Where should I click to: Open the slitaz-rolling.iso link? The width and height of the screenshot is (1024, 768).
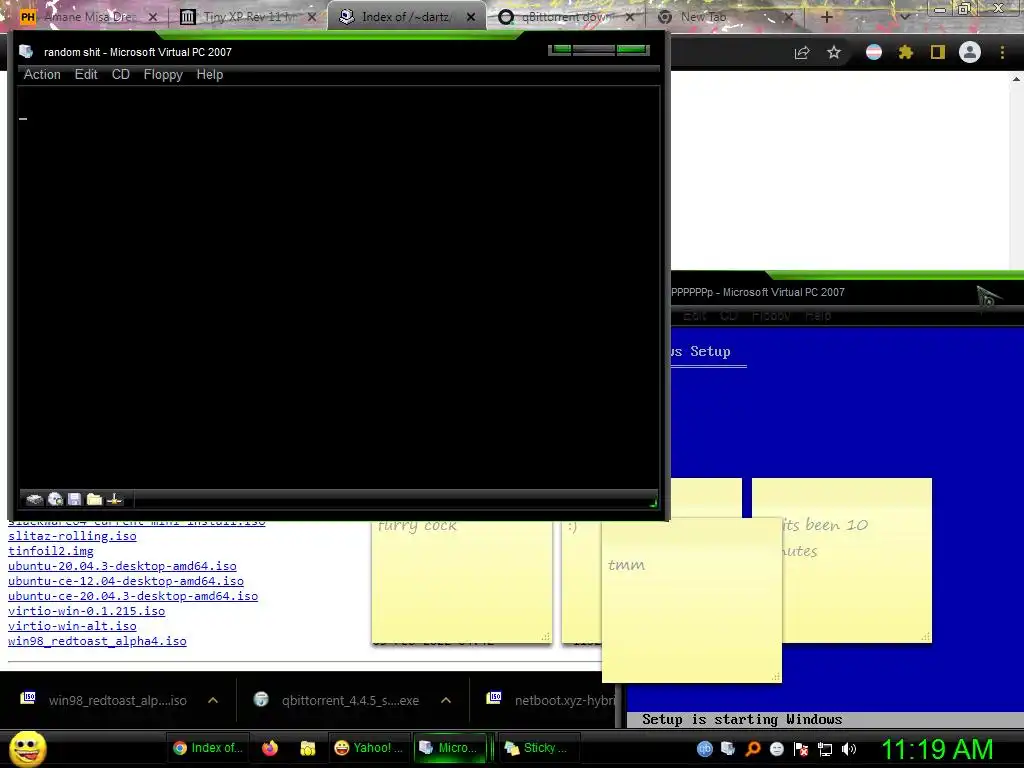[72, 536]
